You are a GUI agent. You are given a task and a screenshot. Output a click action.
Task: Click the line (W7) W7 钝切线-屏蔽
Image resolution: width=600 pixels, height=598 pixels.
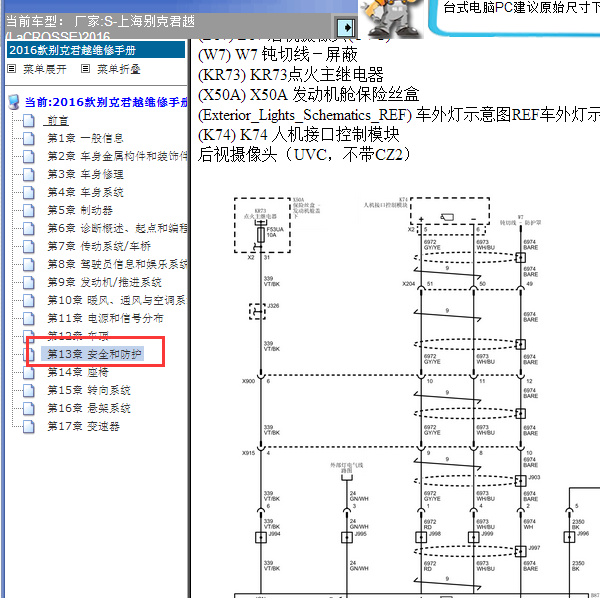click(278, 55)
